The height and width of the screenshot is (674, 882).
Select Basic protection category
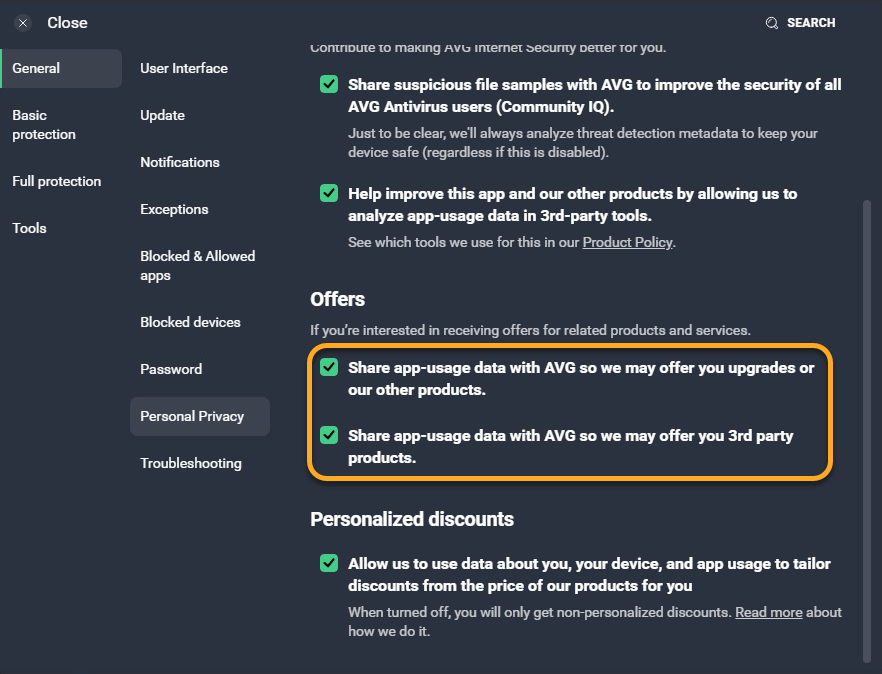[x=44, y=125]
